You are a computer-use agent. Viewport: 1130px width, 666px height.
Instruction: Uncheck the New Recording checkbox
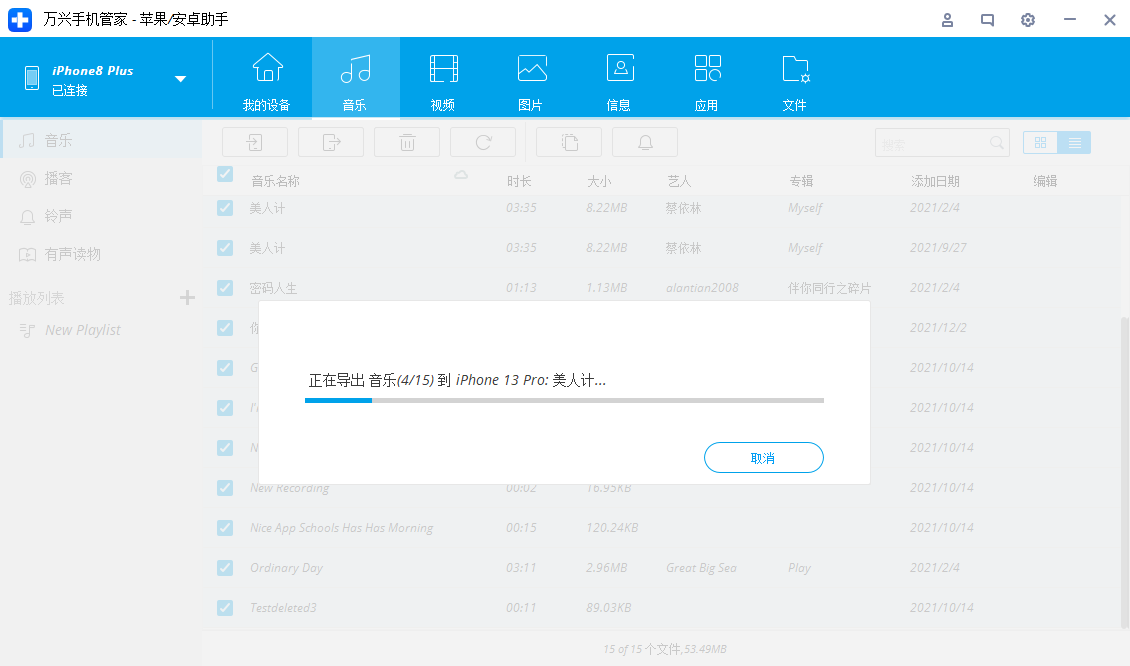click(x=225, y=488)
